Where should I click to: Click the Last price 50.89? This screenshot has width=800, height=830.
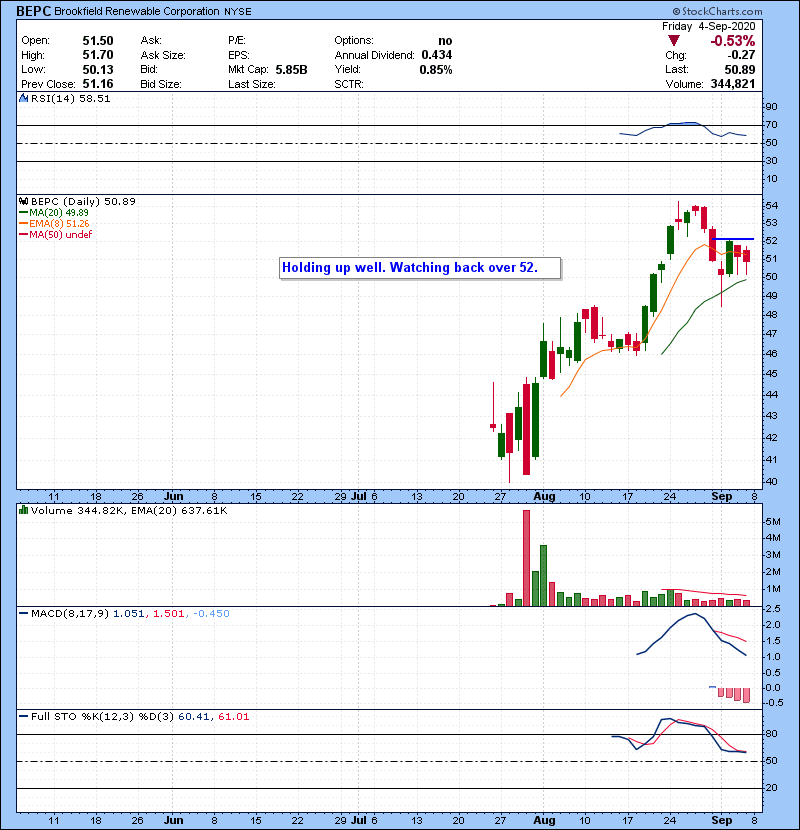(740, 69)
